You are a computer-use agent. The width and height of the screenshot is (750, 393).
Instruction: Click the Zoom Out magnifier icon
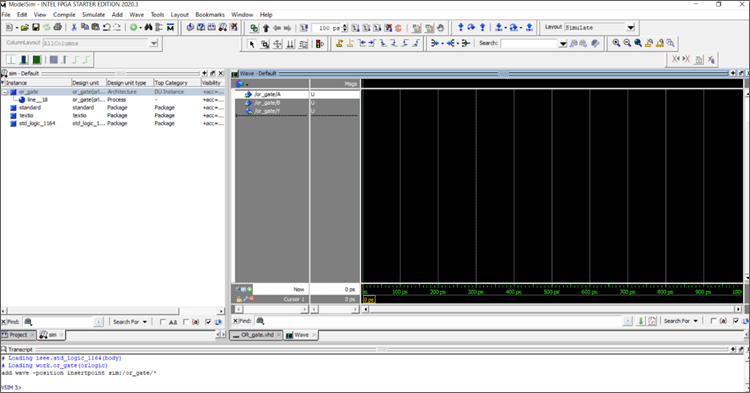pyautogui.click(x=627, y=43)
